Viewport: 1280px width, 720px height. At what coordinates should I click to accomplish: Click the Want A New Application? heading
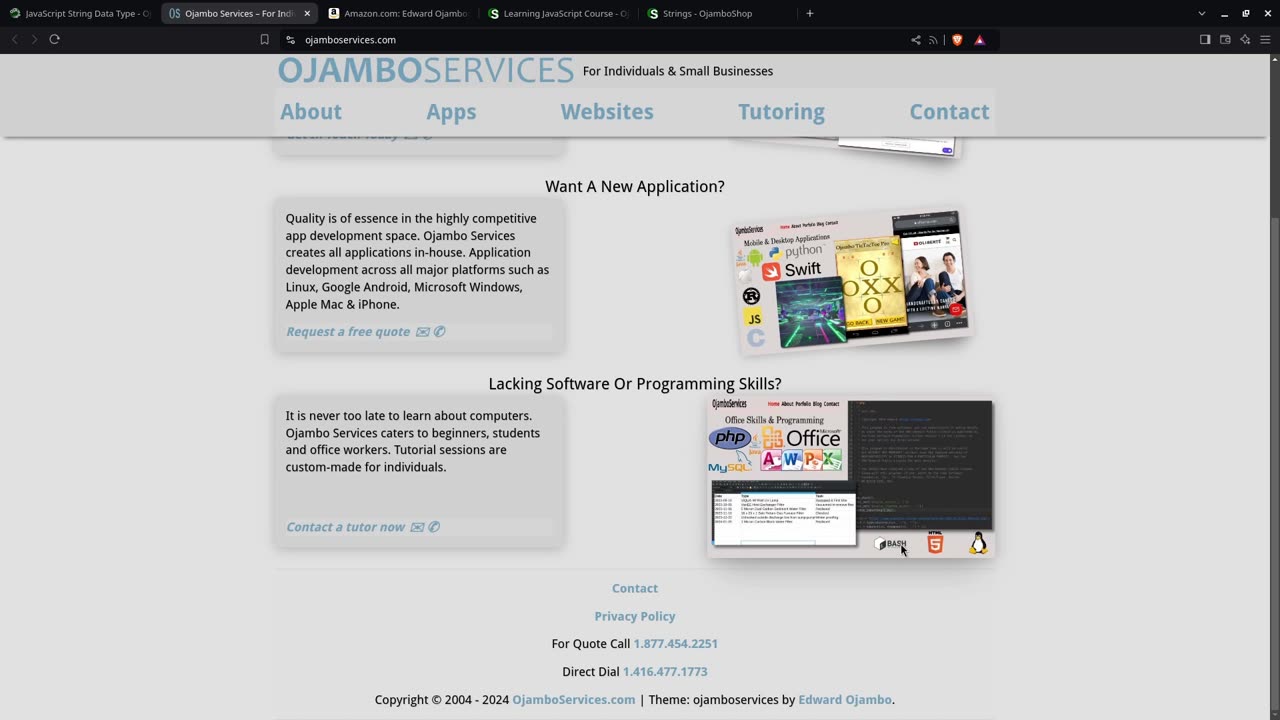pos(635,186)
